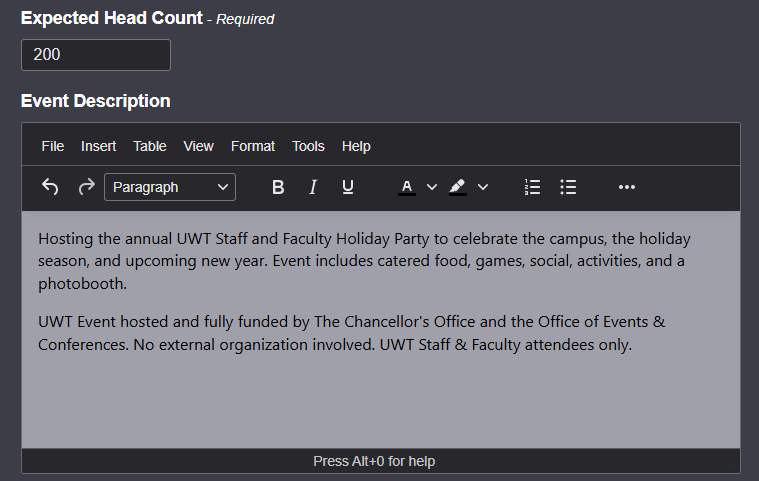Open the File menu
Viewport: 759px width, 481px height.
[52, 146]
